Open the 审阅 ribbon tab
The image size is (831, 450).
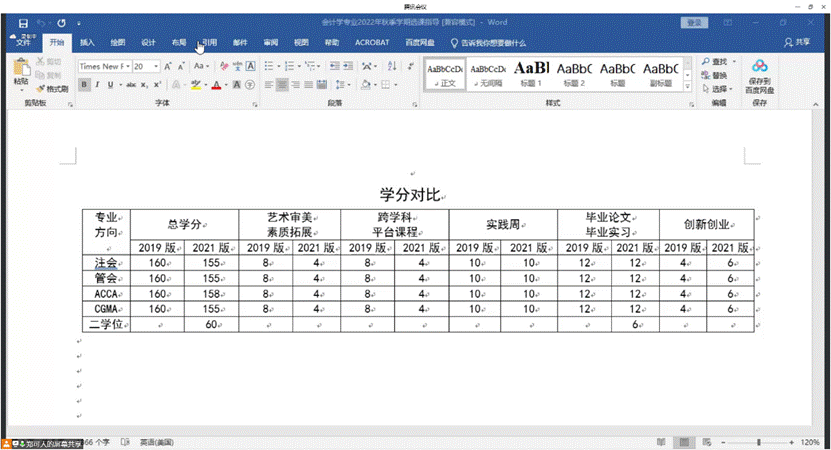[270, 42]
